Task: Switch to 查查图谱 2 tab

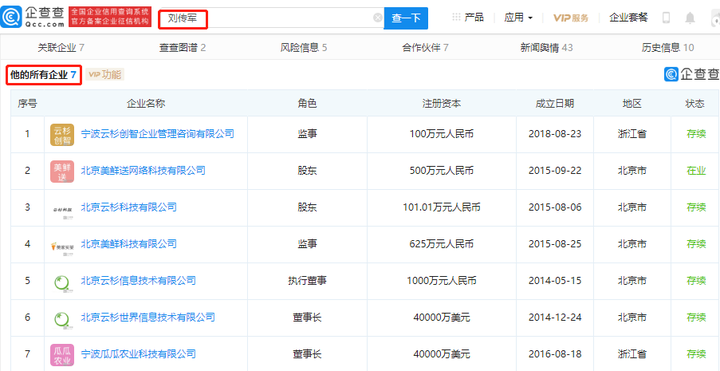Action: [x=182, y=47]
